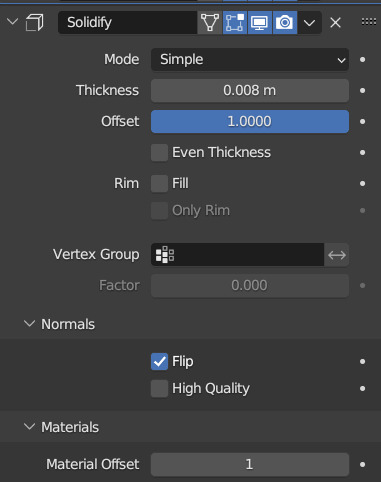Click the drag handle grip icon

coord(369,22)
